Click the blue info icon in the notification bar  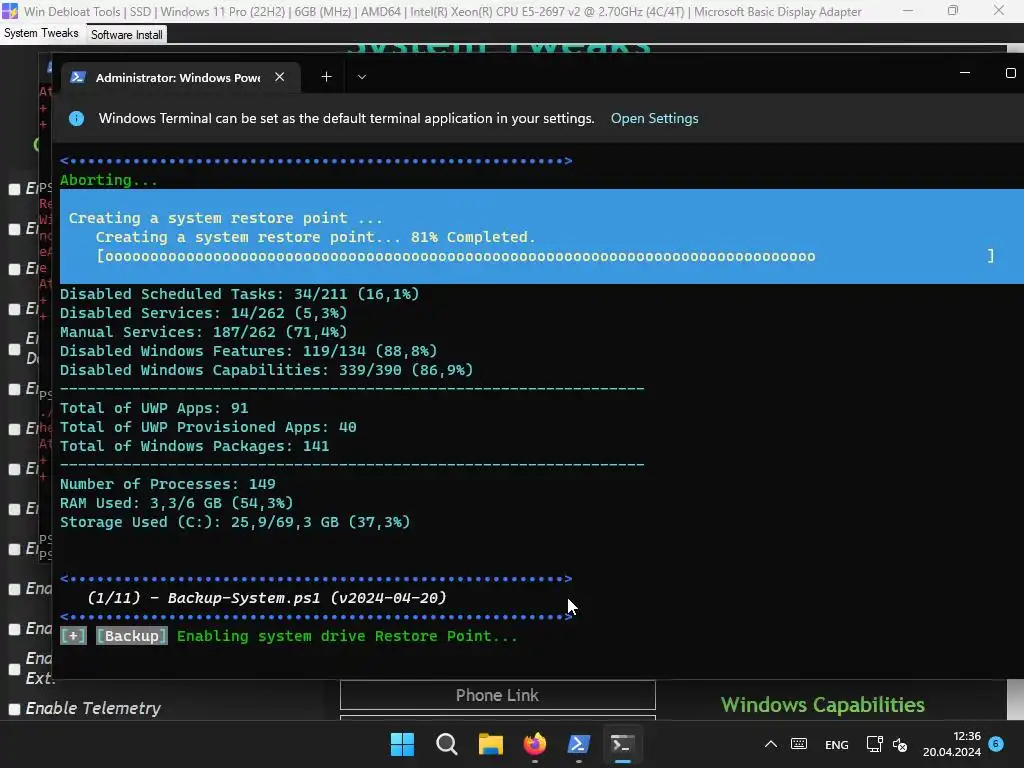pos(76,118)
